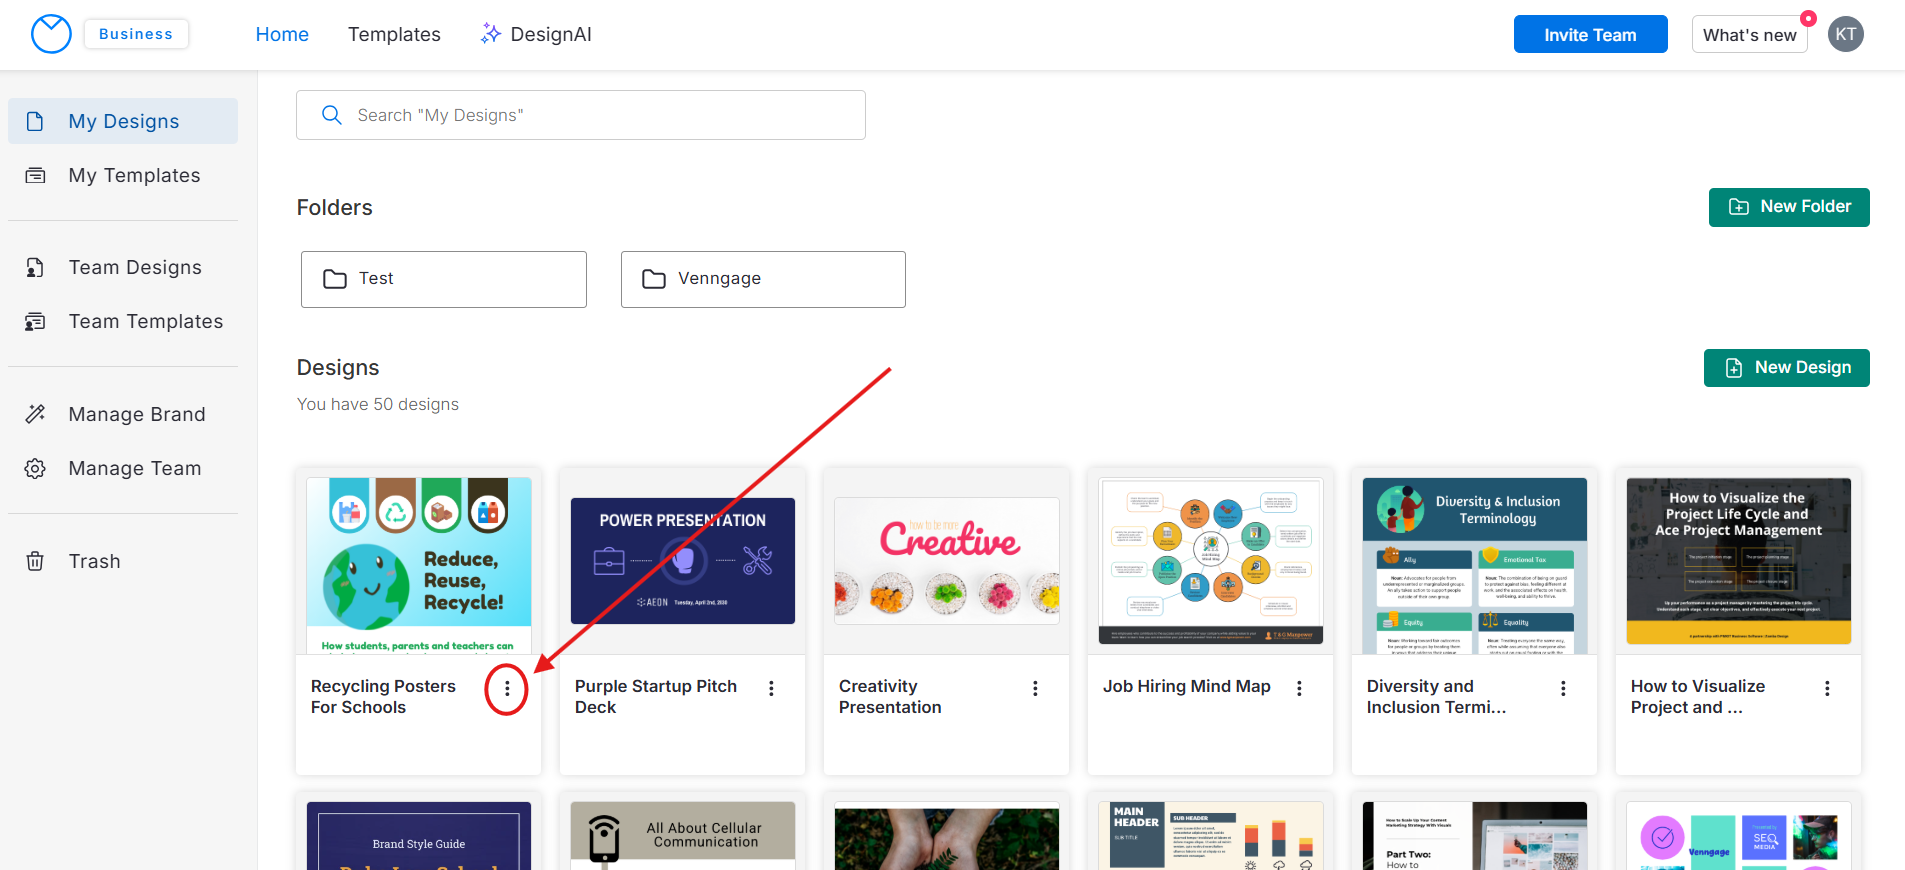Viewport: 1905px width, 870px height.
Task: Click the Team Designs file icon
Action: tap(35, 267)
